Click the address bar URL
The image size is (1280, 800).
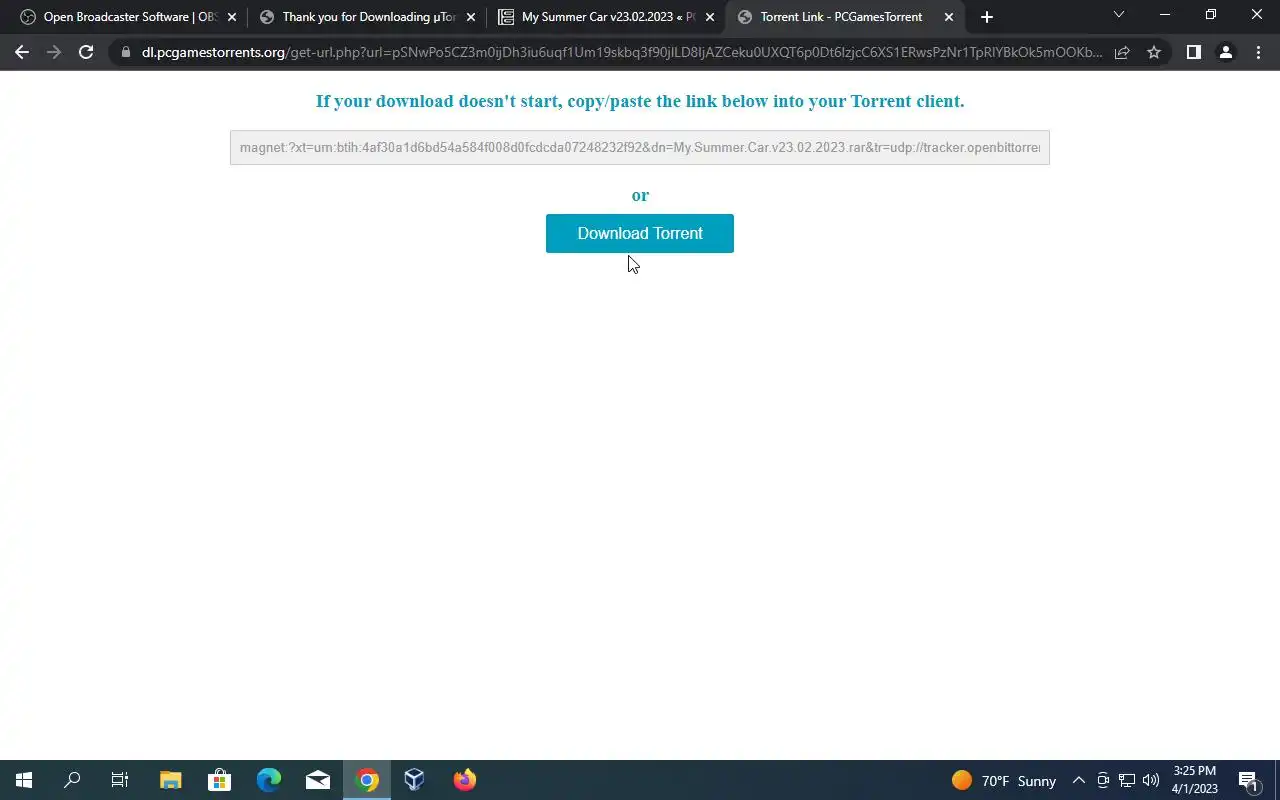pos(622,52)
